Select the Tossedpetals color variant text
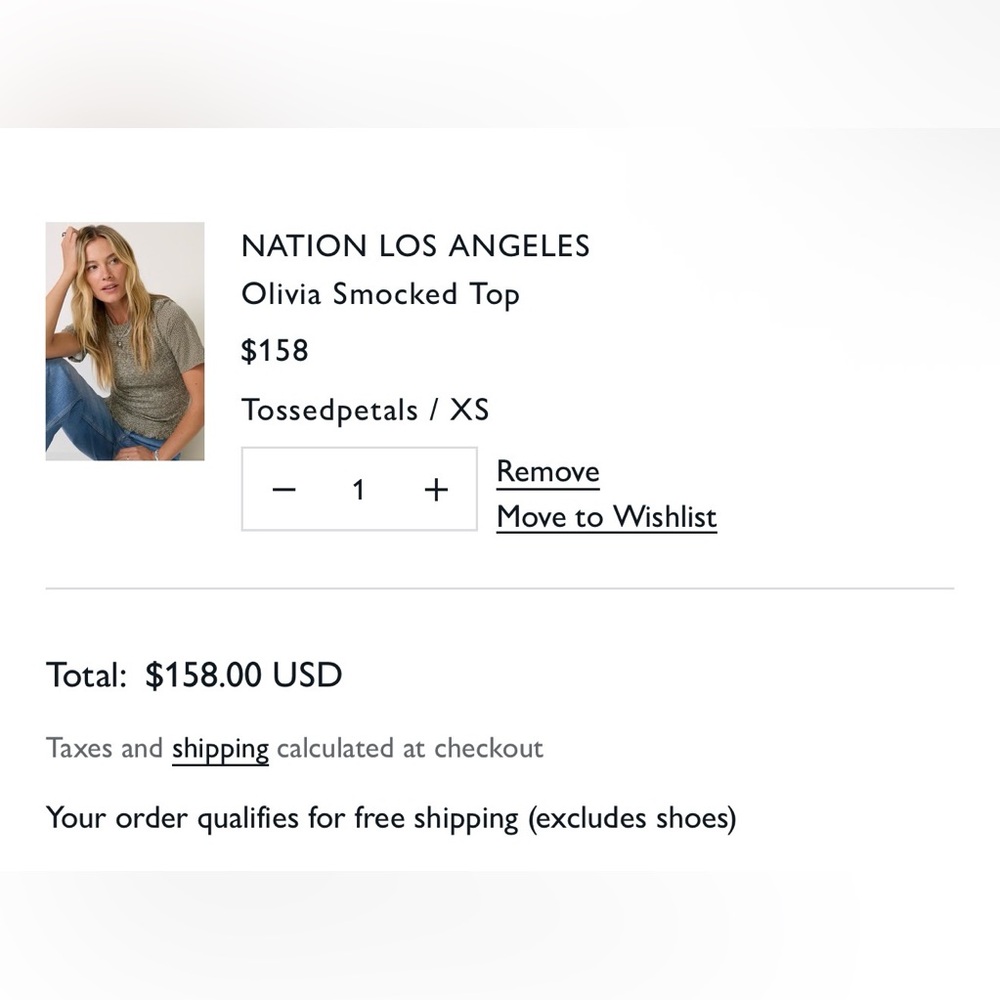This screenshot has width=1000, height=1000. 330,410
